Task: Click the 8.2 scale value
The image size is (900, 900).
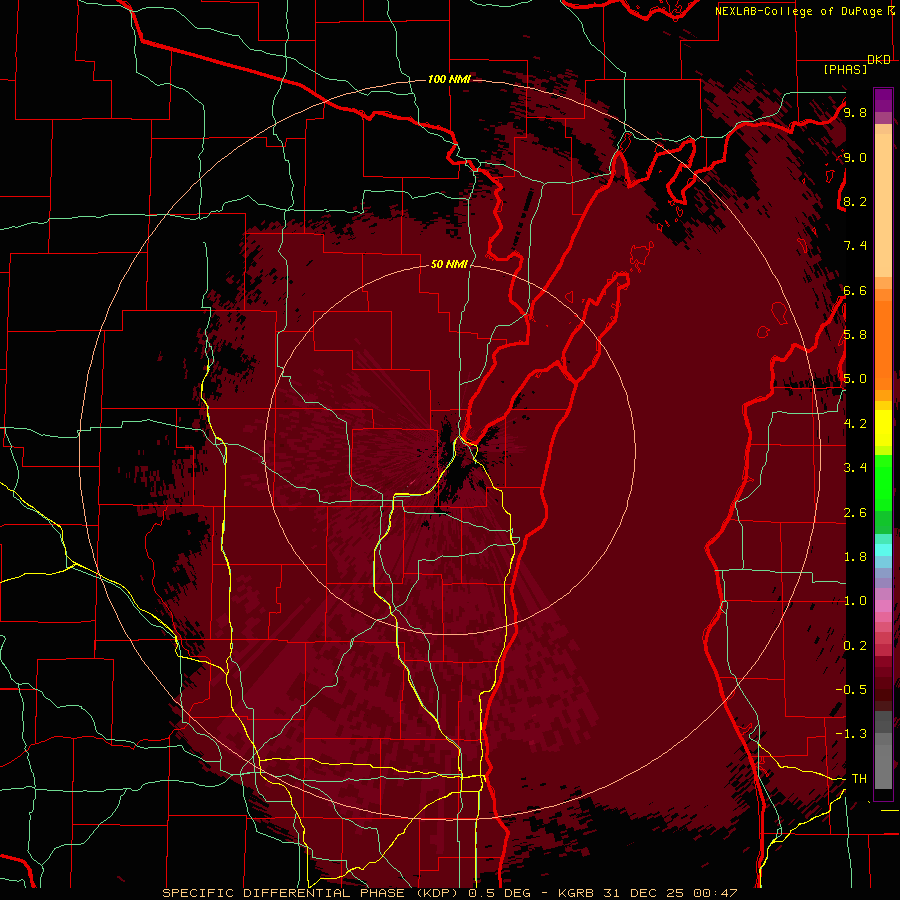Action: tap(855, 202)
